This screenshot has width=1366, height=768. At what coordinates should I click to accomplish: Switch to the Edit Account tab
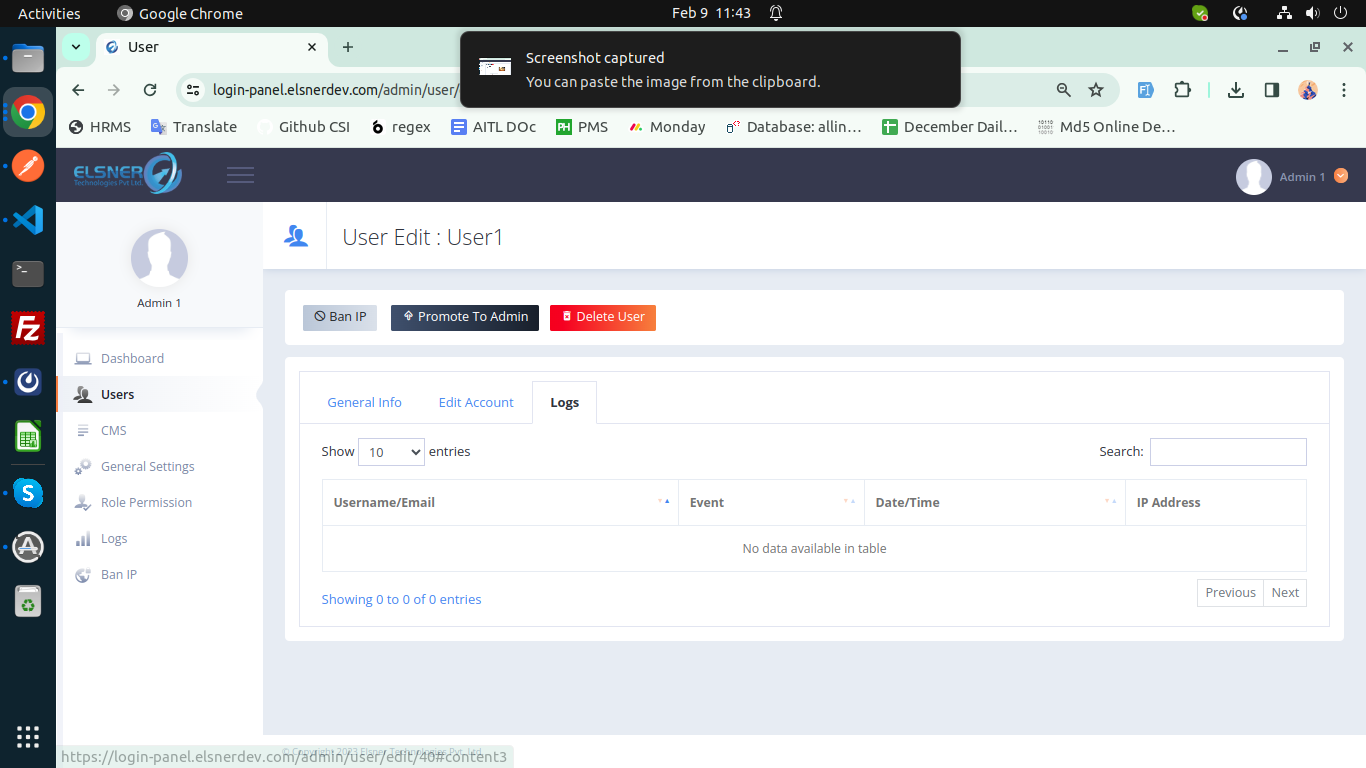(476, 402)
